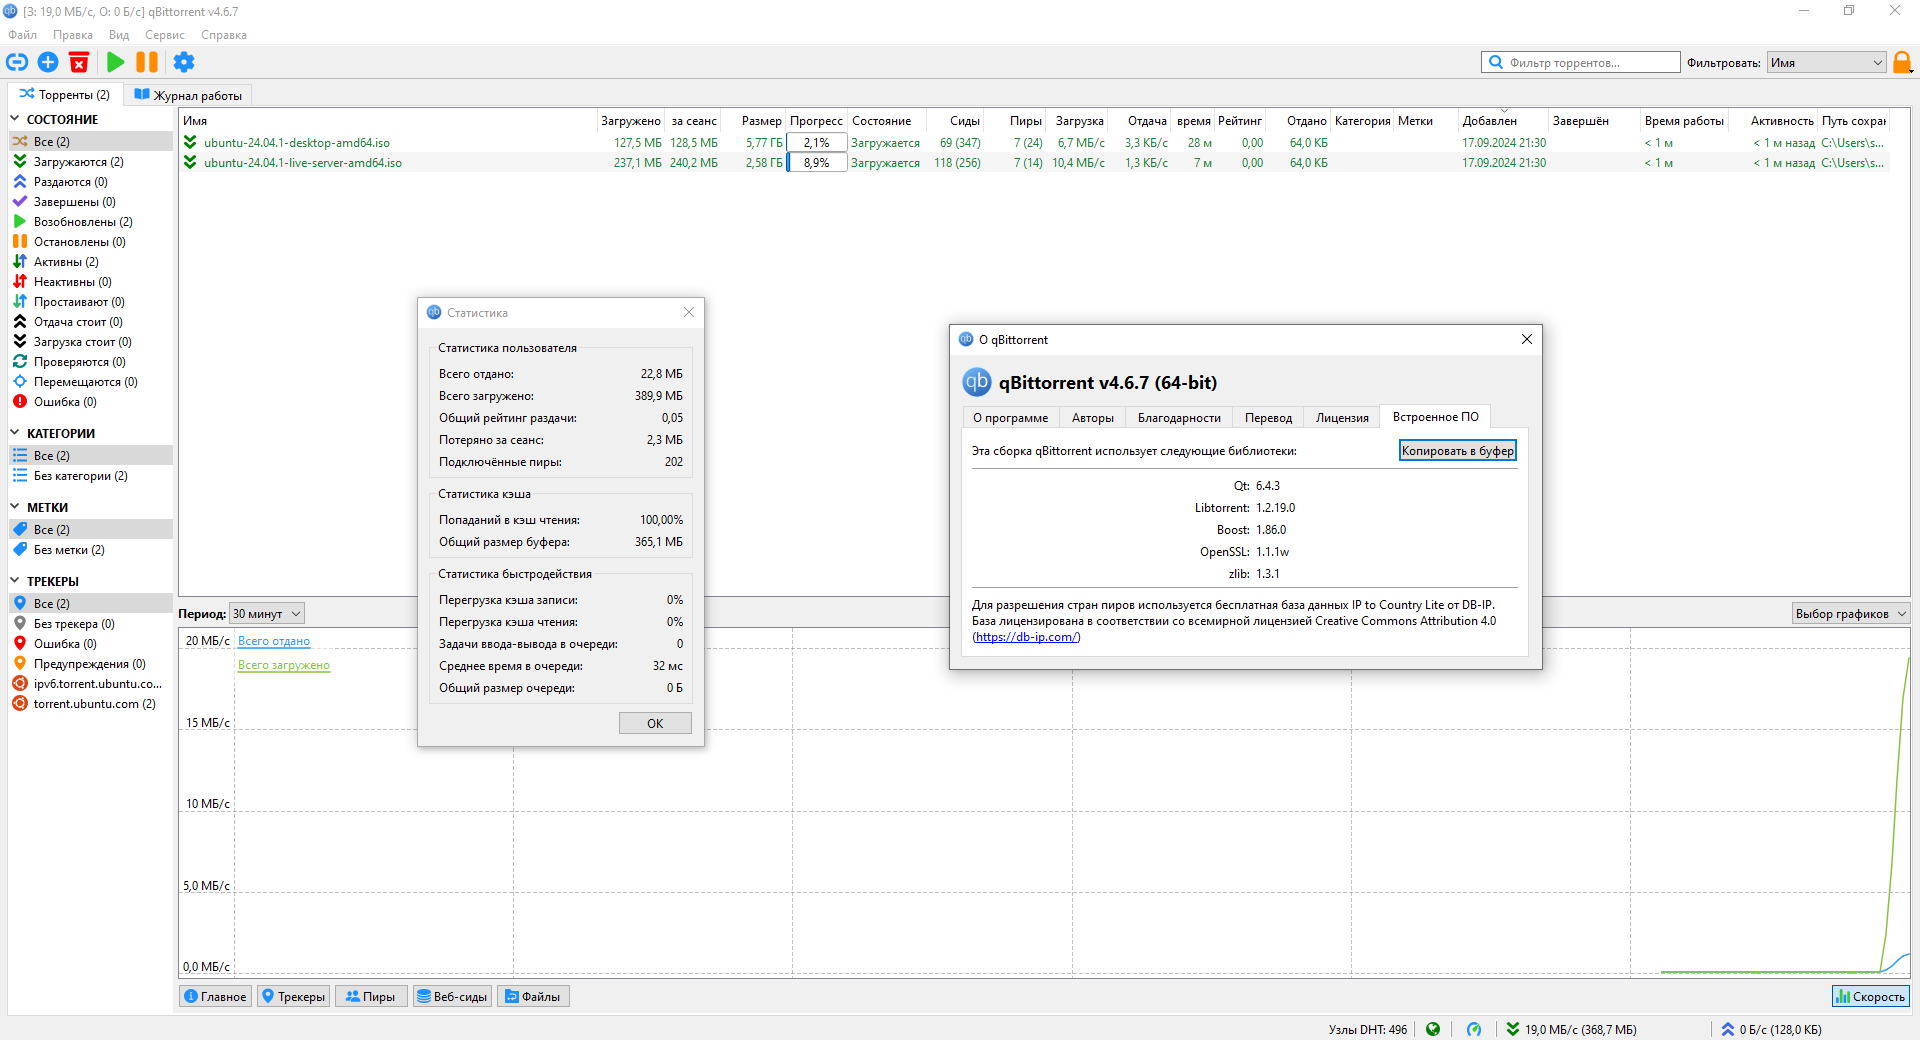Open the Авторы tab
This screenshot has height=1040, width=1920.
[x=1093, y=418]
